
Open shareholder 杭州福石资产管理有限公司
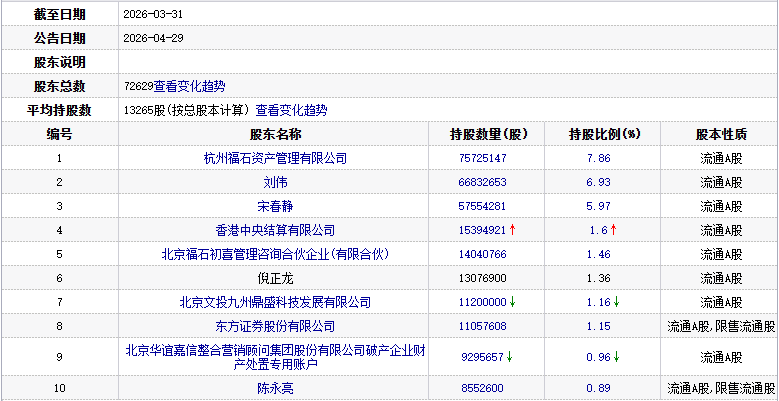coord(275,158)
